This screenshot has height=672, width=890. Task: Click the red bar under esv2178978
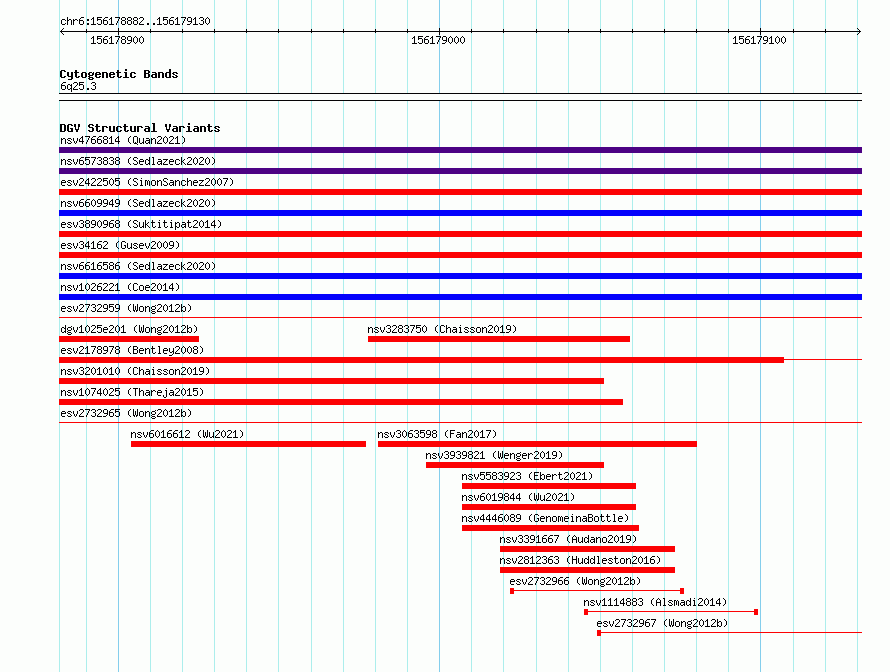(421, 360)
